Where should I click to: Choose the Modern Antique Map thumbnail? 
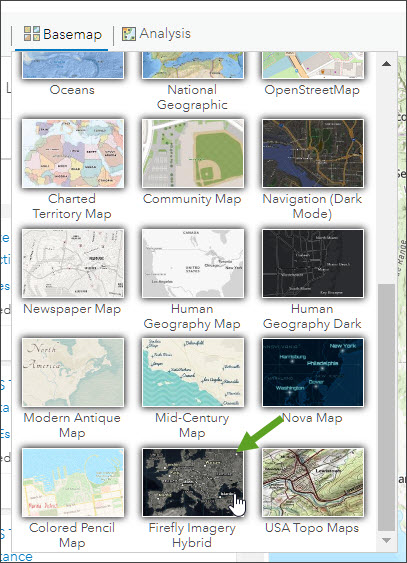tap(73, 372)
